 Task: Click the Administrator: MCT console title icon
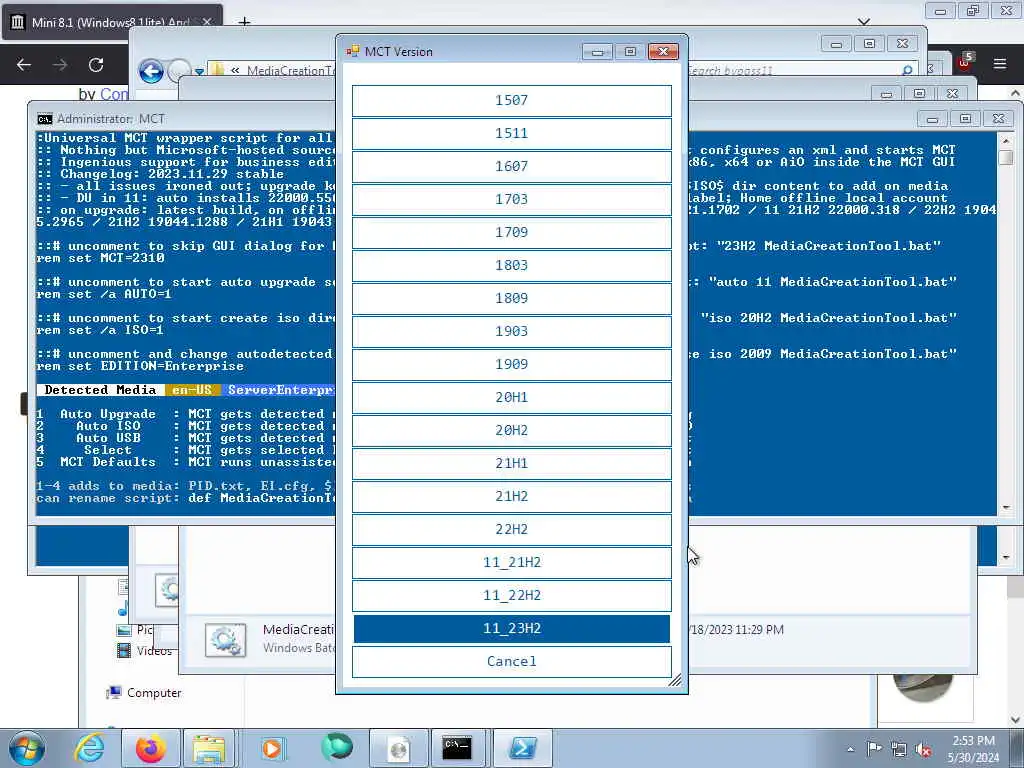pos(44,119)
